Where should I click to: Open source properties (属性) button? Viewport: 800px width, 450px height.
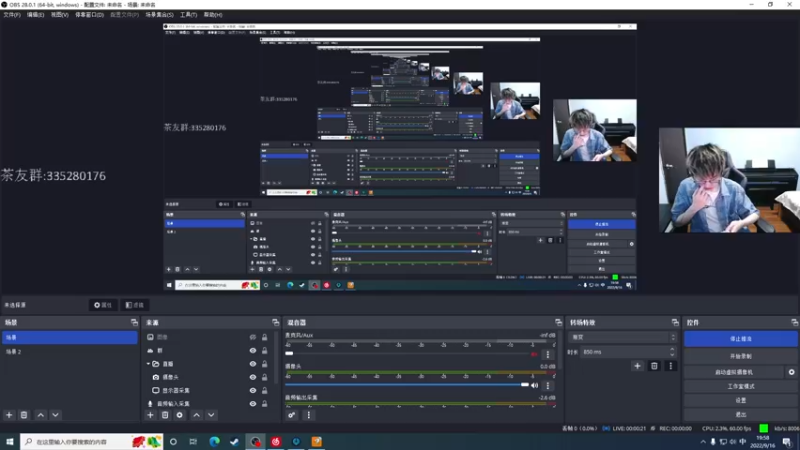pyautogui.click(x=103, y=305)
